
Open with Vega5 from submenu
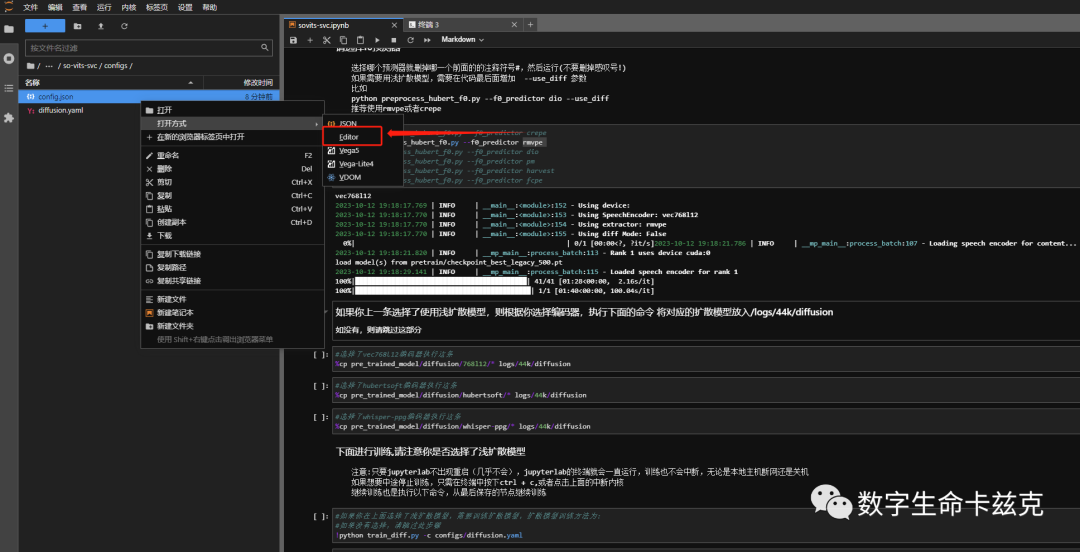(363, 150)
